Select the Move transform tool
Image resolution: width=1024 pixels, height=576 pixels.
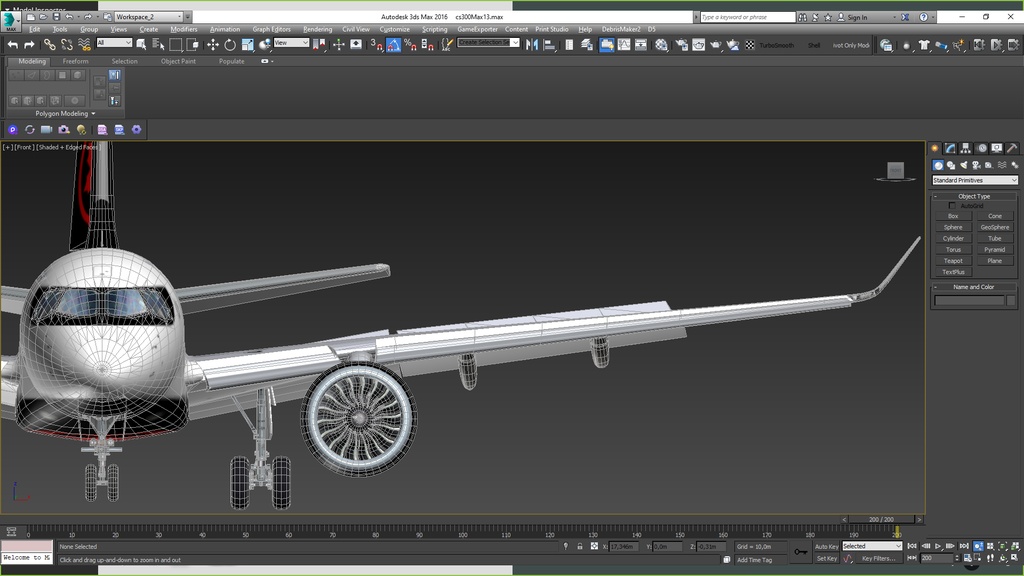point(212,44)
